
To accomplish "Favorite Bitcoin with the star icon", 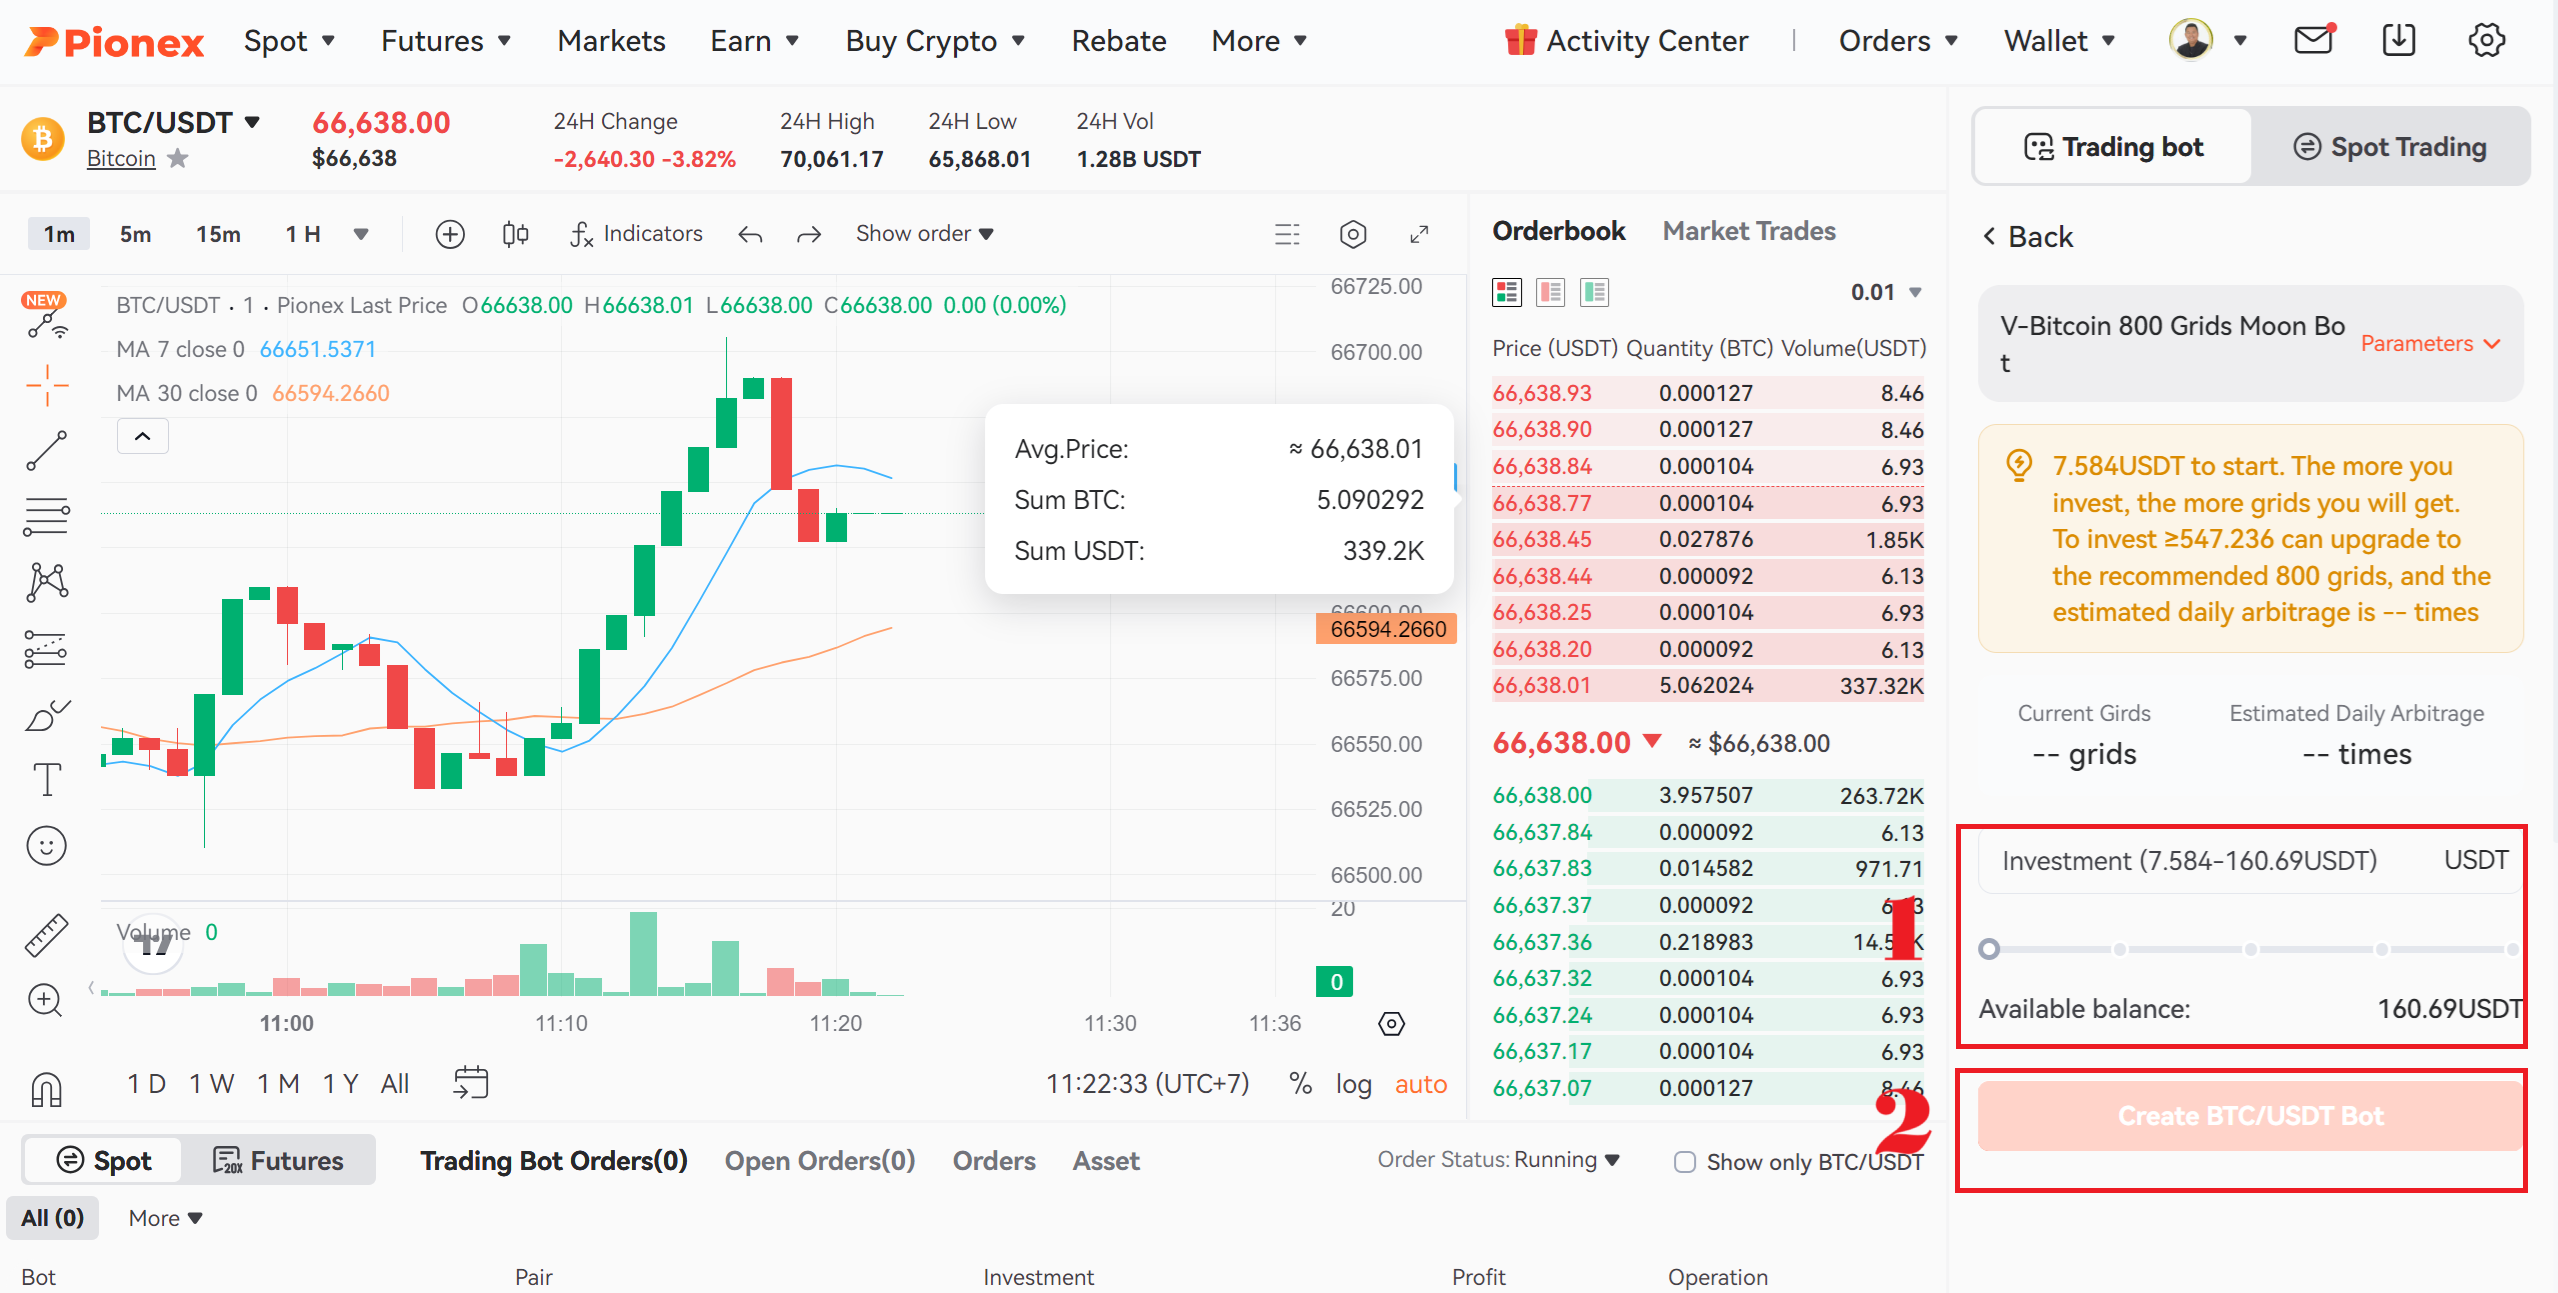I will [x=177, y=158].
